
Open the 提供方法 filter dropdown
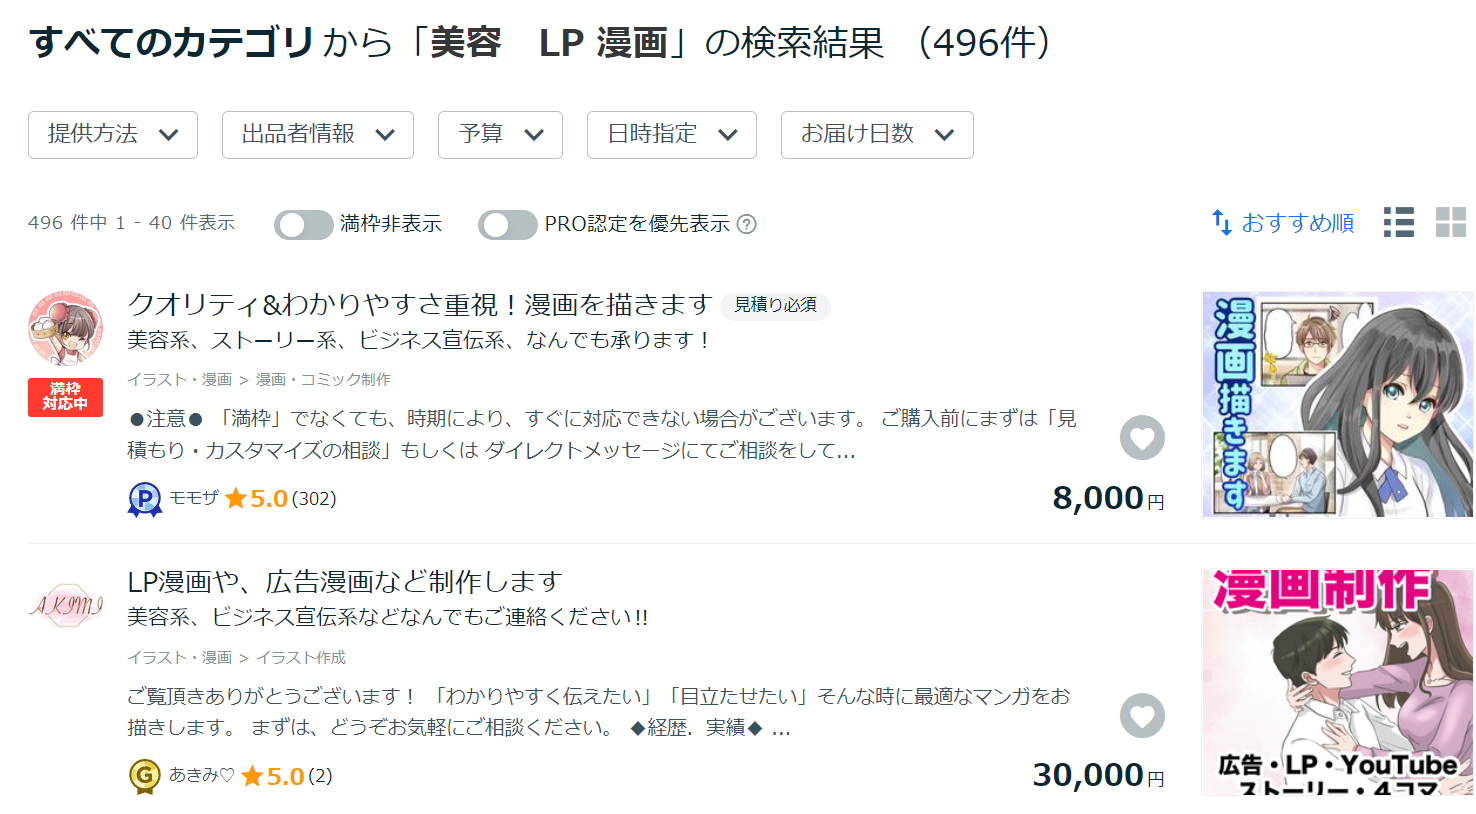point(113,135)
